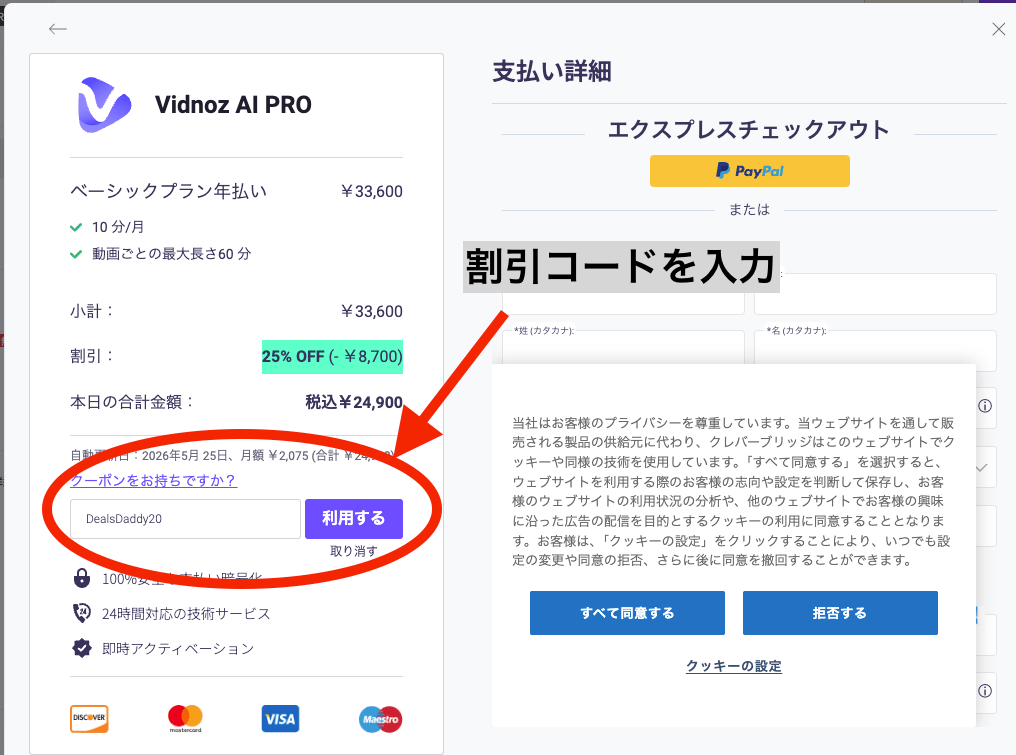1016x755 pixels.
Task: Click the upper info circle icon
Action: pyautogui.click(x=985, y=406)
